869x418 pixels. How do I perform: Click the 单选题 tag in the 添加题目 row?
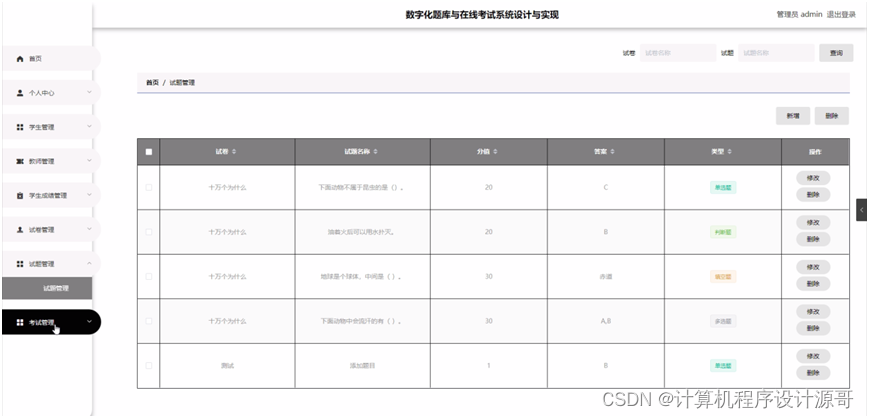click(x=723, y=365)
